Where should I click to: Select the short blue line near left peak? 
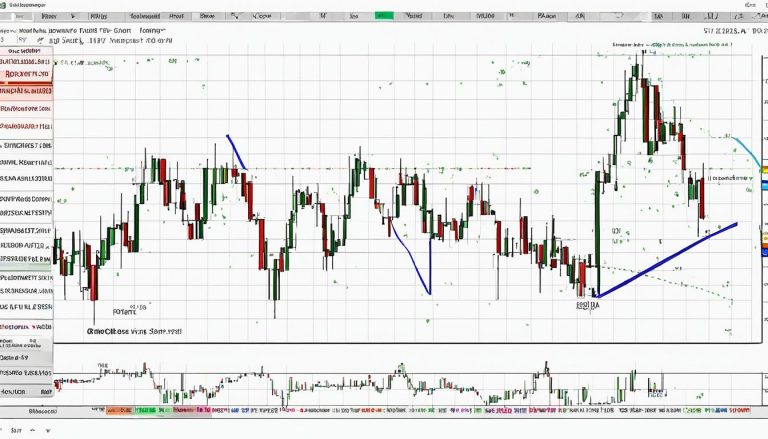click(236, 152)
